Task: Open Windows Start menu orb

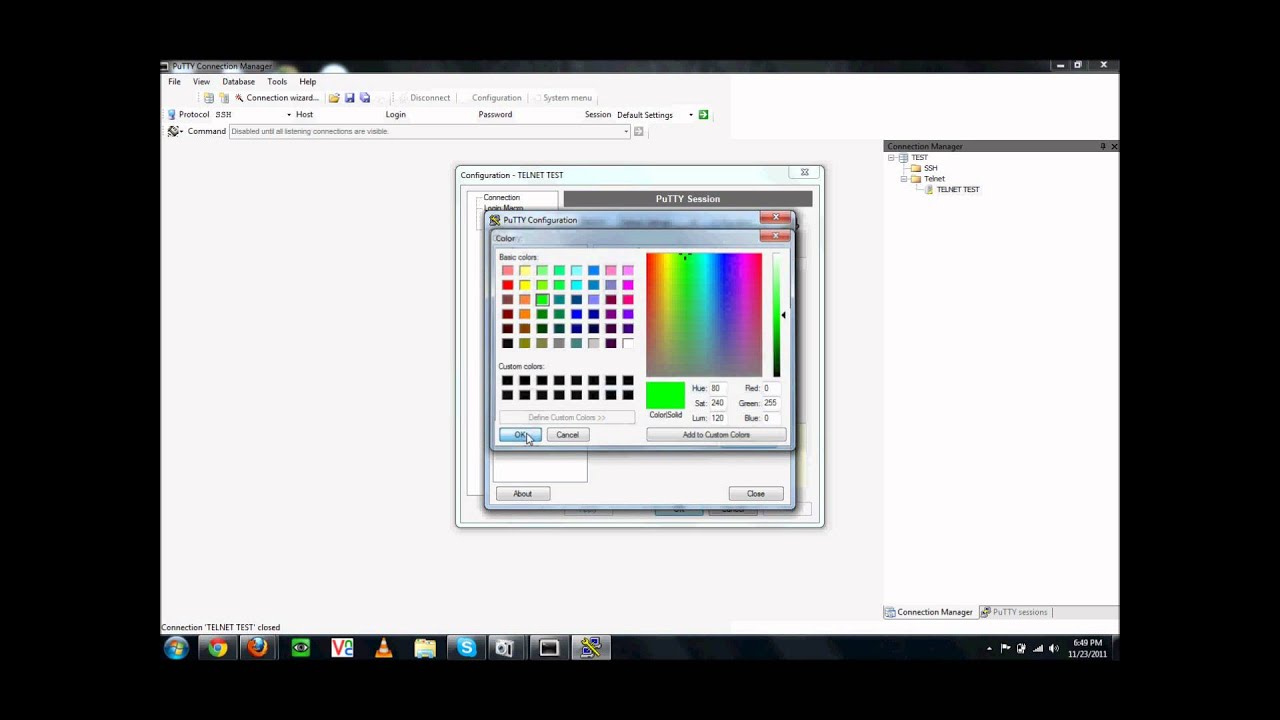Action: [x=176, y=648]
